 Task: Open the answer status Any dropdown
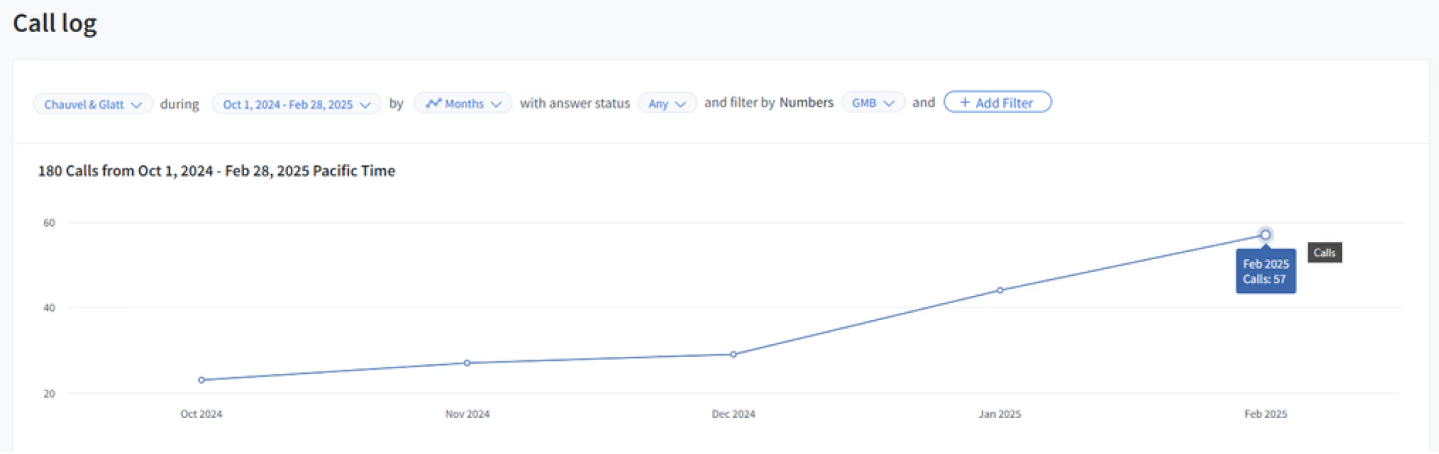click(667, 104)
